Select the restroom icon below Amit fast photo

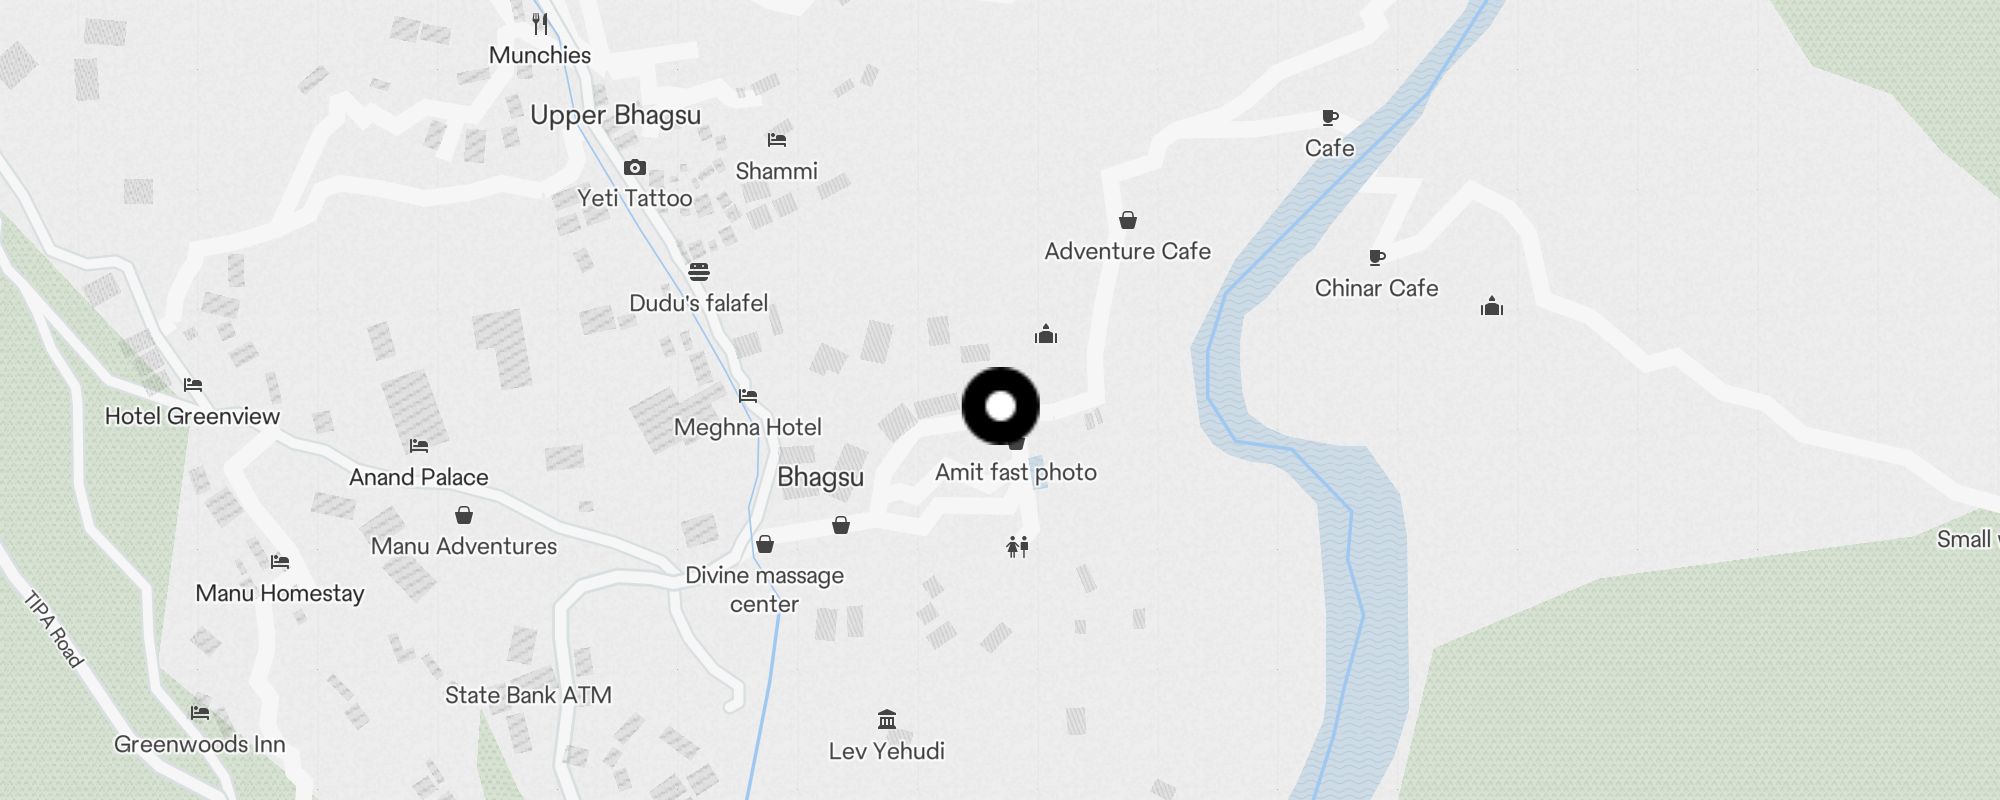pos(1017,546)
